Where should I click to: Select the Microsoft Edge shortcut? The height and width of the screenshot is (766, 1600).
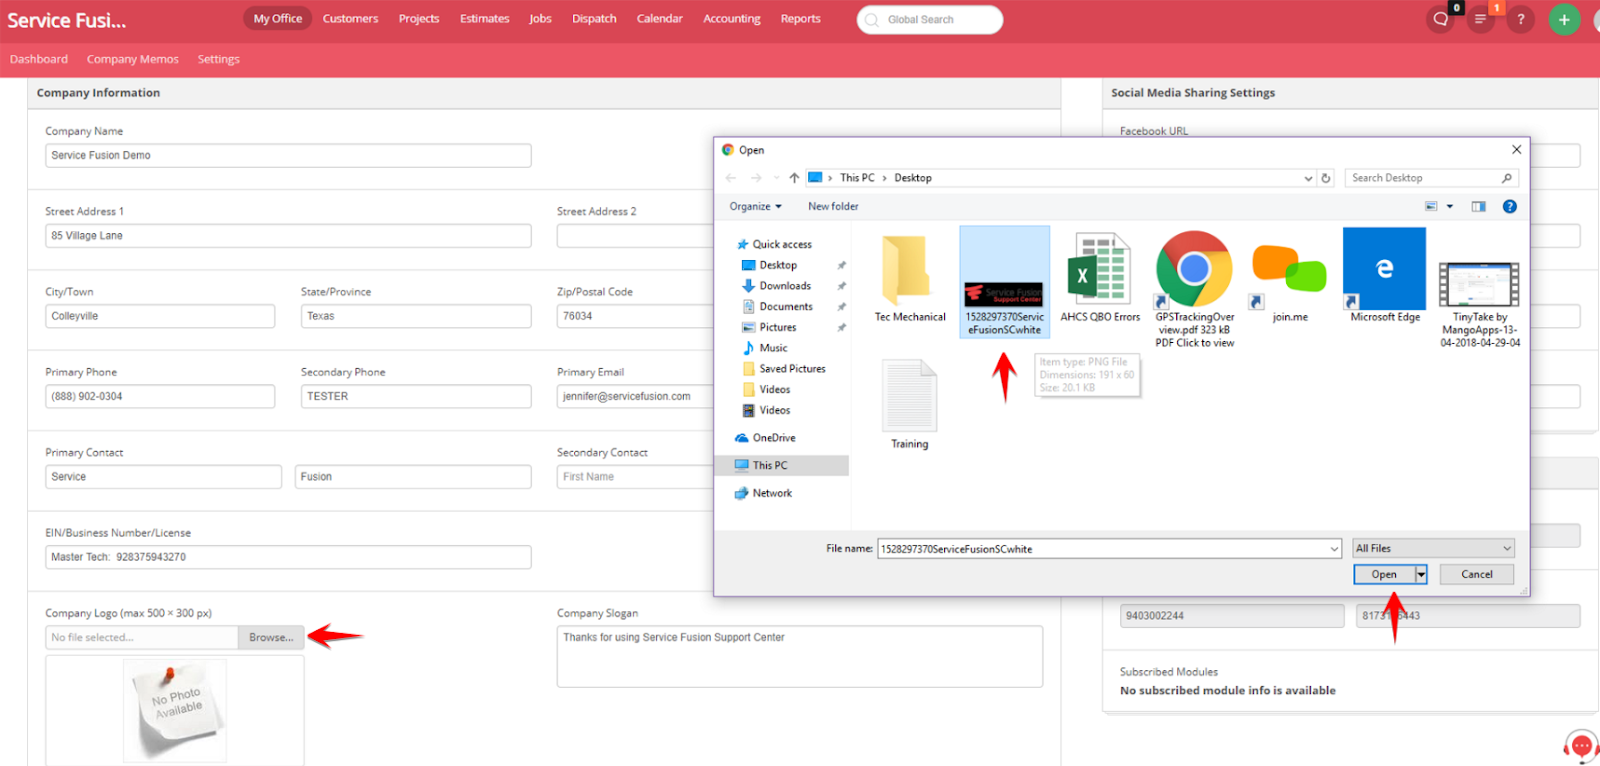coord(1384,276)
